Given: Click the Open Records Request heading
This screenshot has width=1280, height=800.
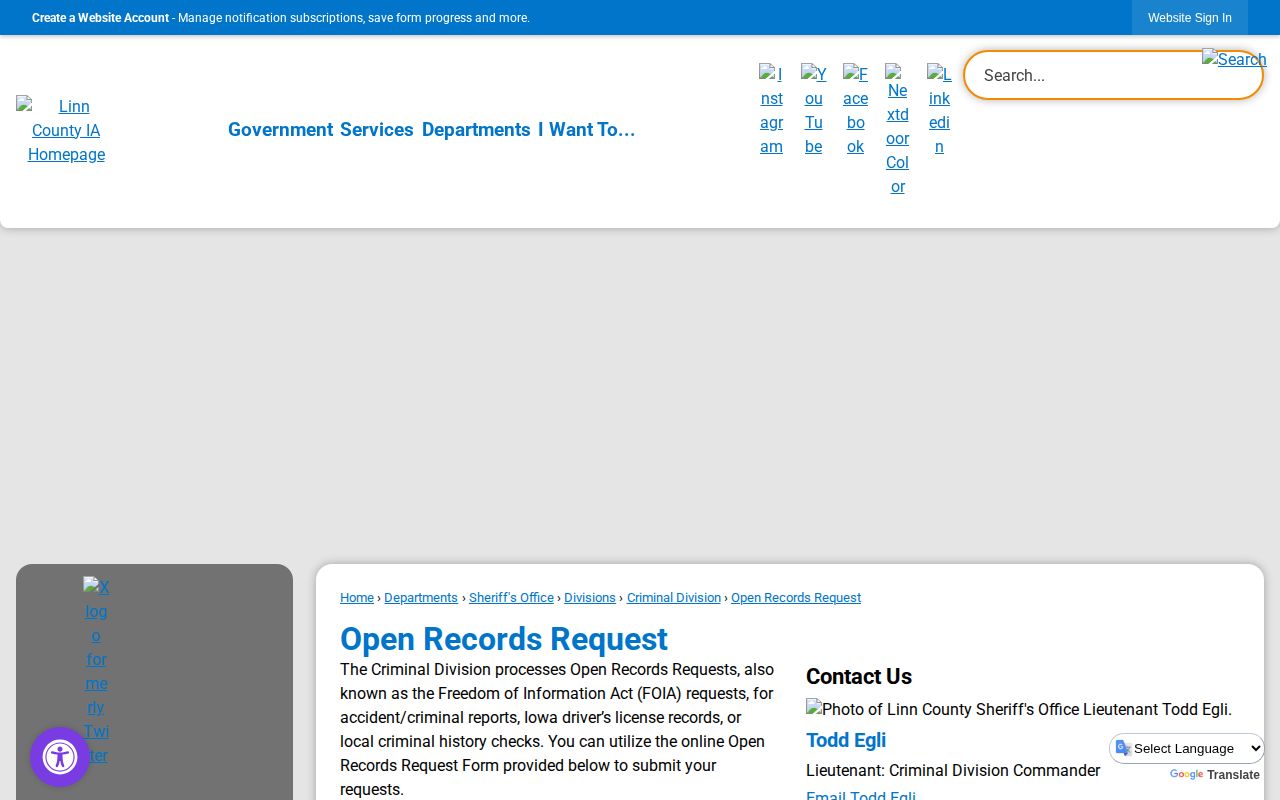Looking at the screenshot, I should point(504,639).
